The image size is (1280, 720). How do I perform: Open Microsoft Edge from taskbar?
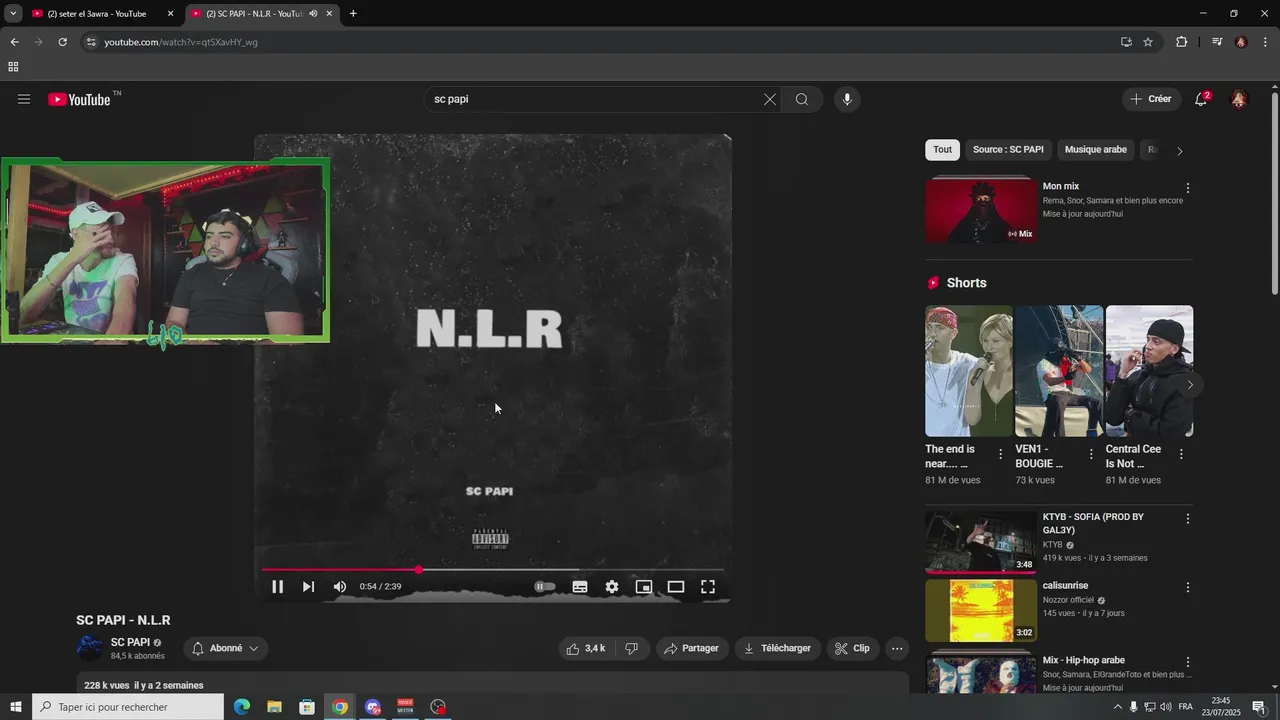pos(242,707)
